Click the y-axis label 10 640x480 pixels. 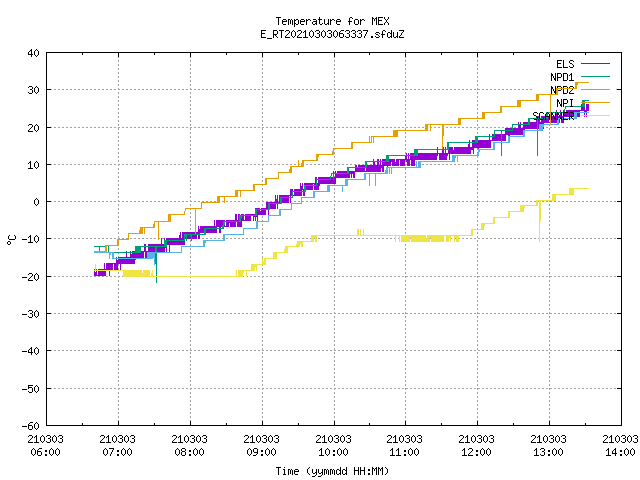(x=33, y=165)
